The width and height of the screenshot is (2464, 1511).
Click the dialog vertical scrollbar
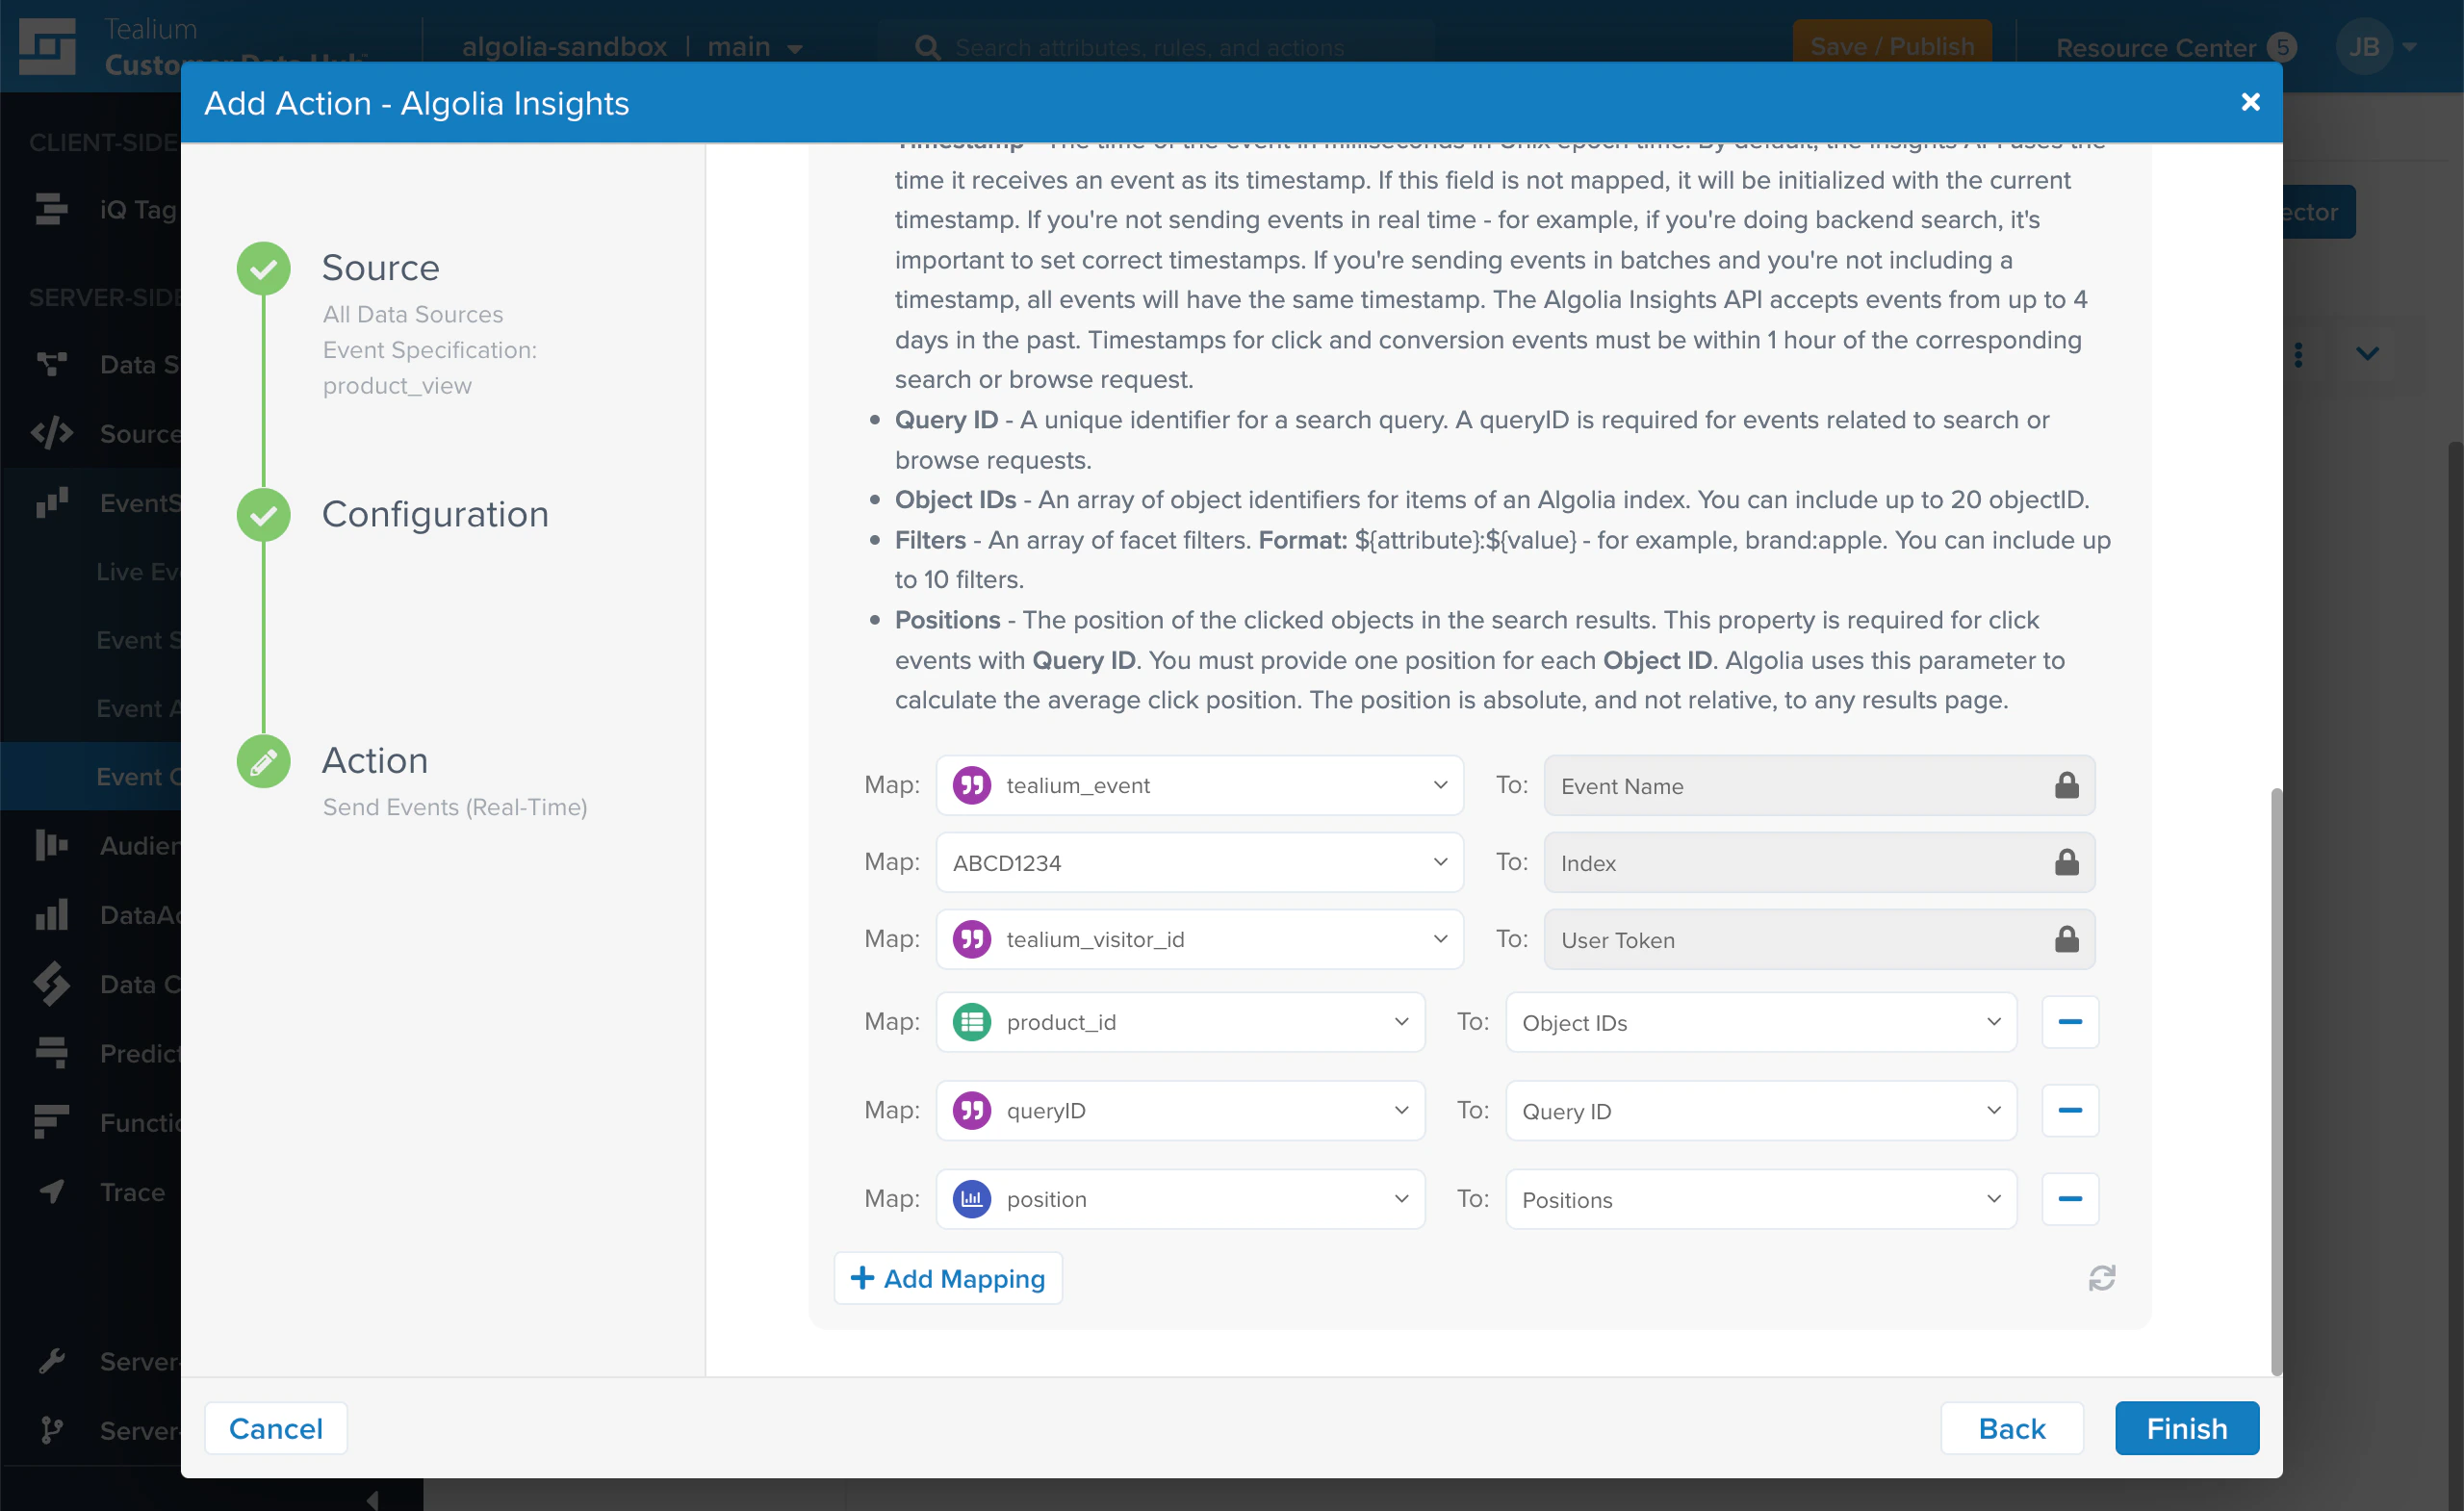tap(2276, 1080)
